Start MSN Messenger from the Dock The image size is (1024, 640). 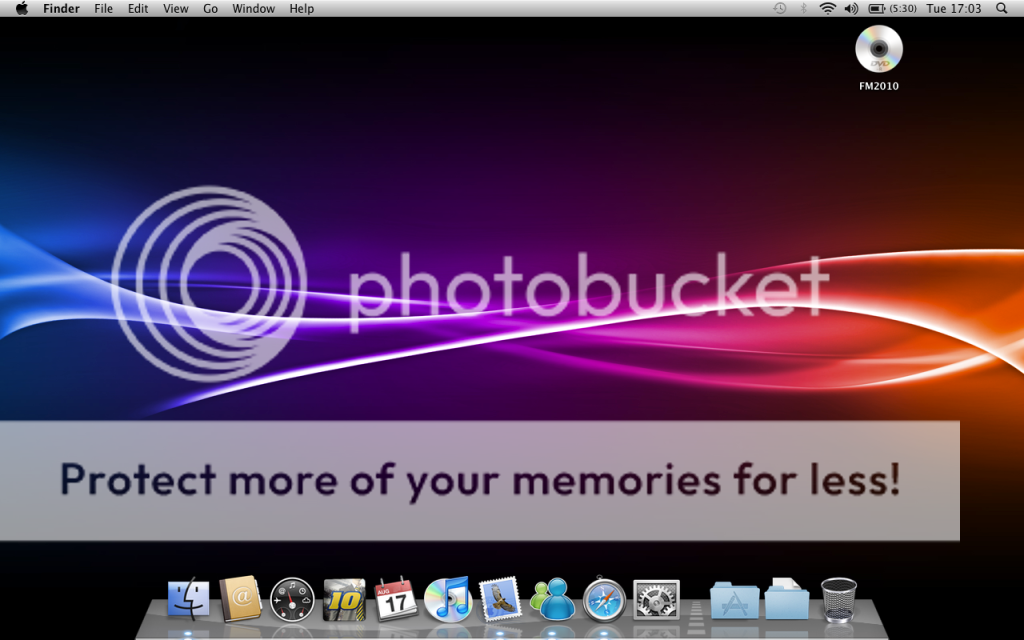coord(552,600)
